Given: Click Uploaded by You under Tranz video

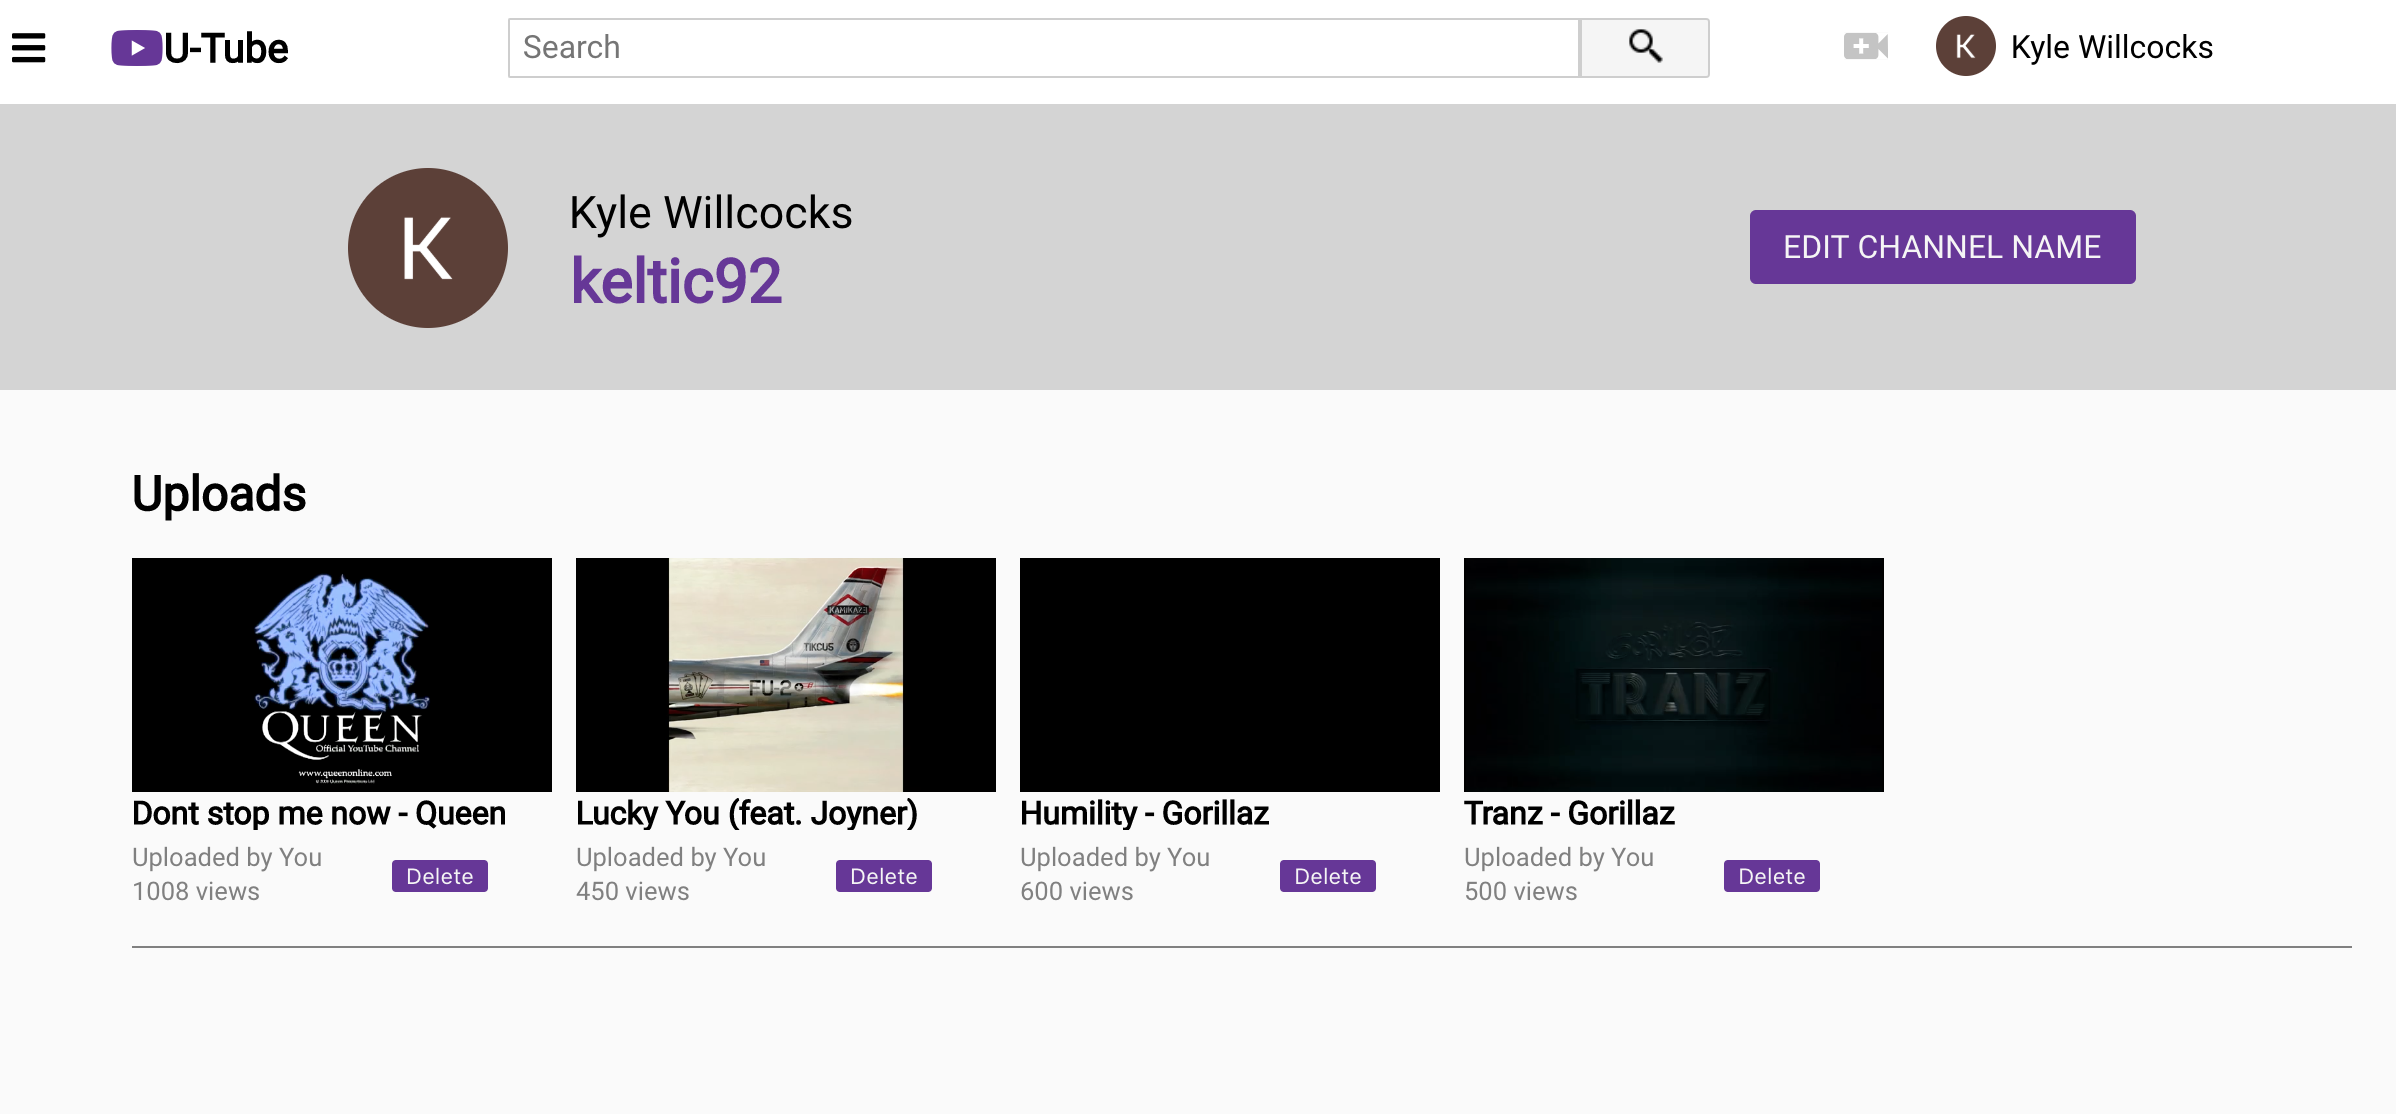Looking at the screenshot, I should (x=1559, y=857).
